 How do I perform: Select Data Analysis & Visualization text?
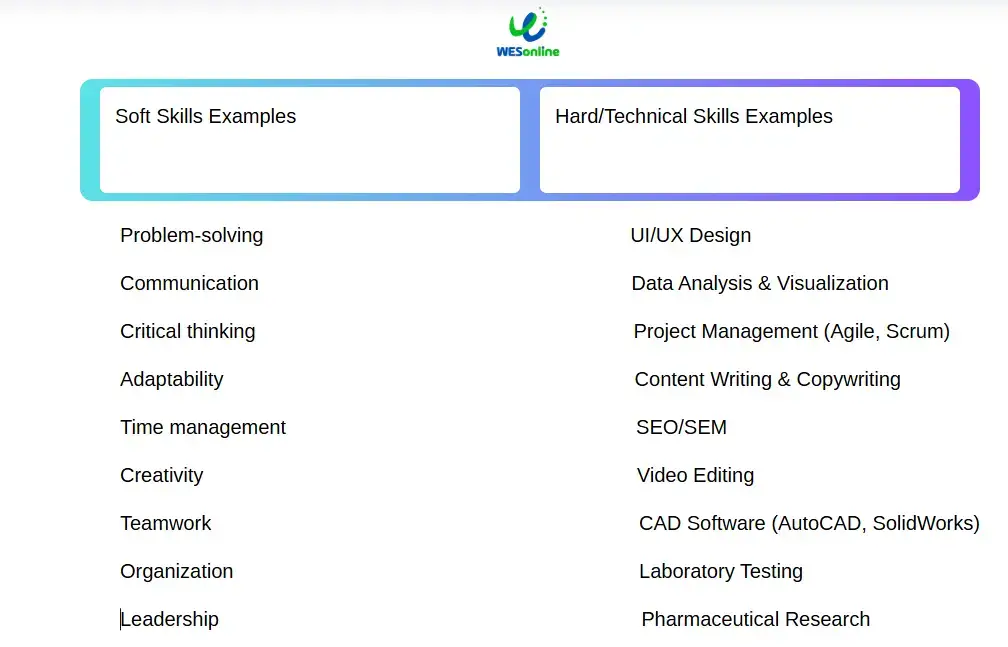pyautogui.click(x=760, y=283)
